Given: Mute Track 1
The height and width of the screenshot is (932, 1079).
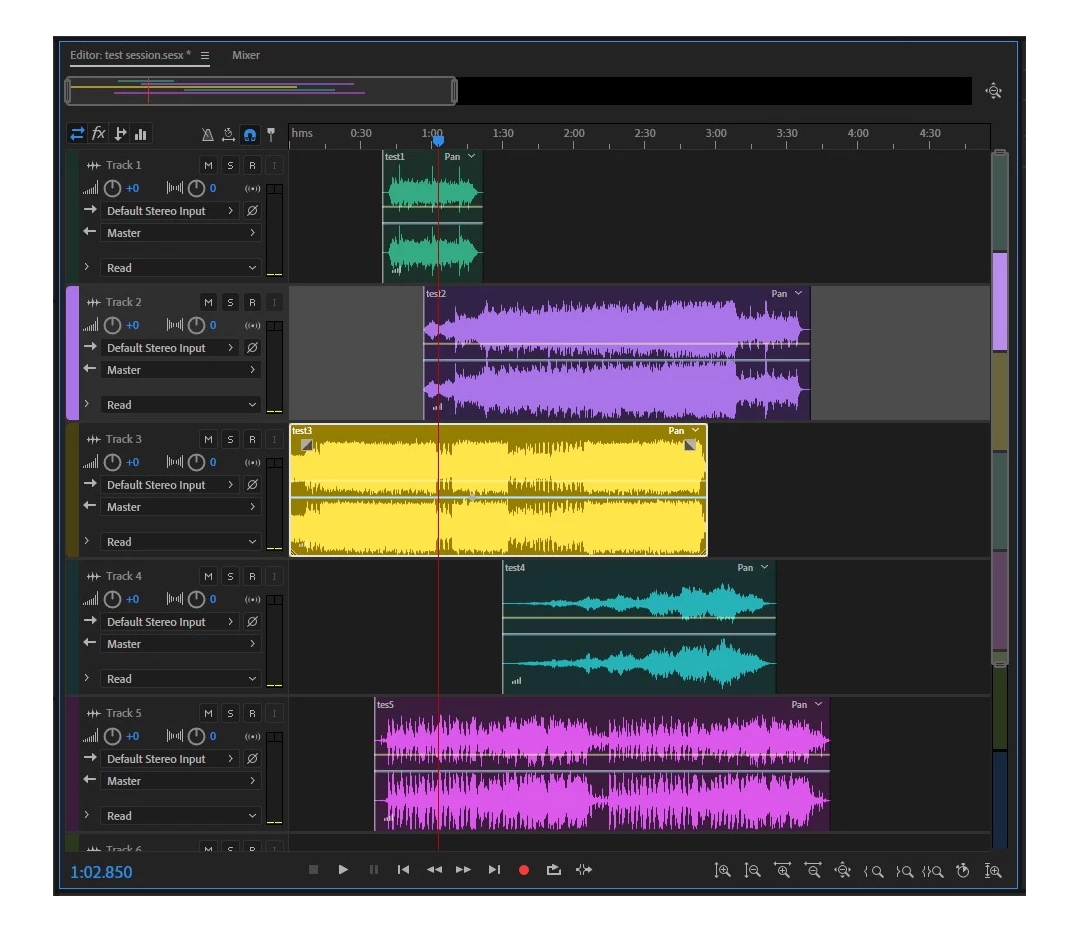Looking at the screenshot, I should [208, 165].
